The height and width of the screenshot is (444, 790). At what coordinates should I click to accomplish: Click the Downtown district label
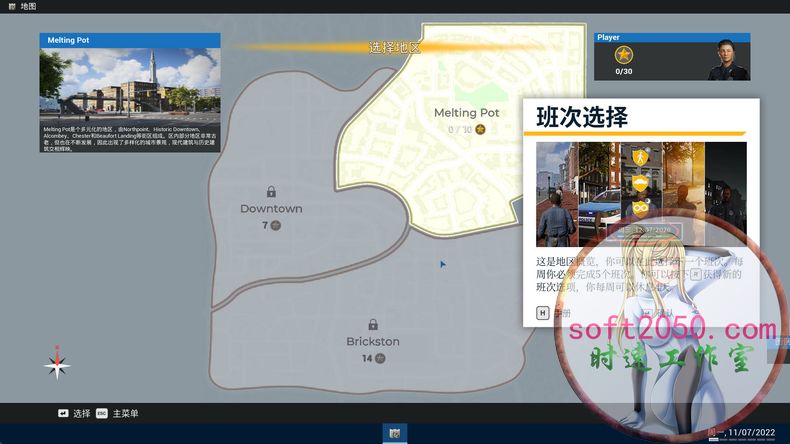click(x=271, y=209)
